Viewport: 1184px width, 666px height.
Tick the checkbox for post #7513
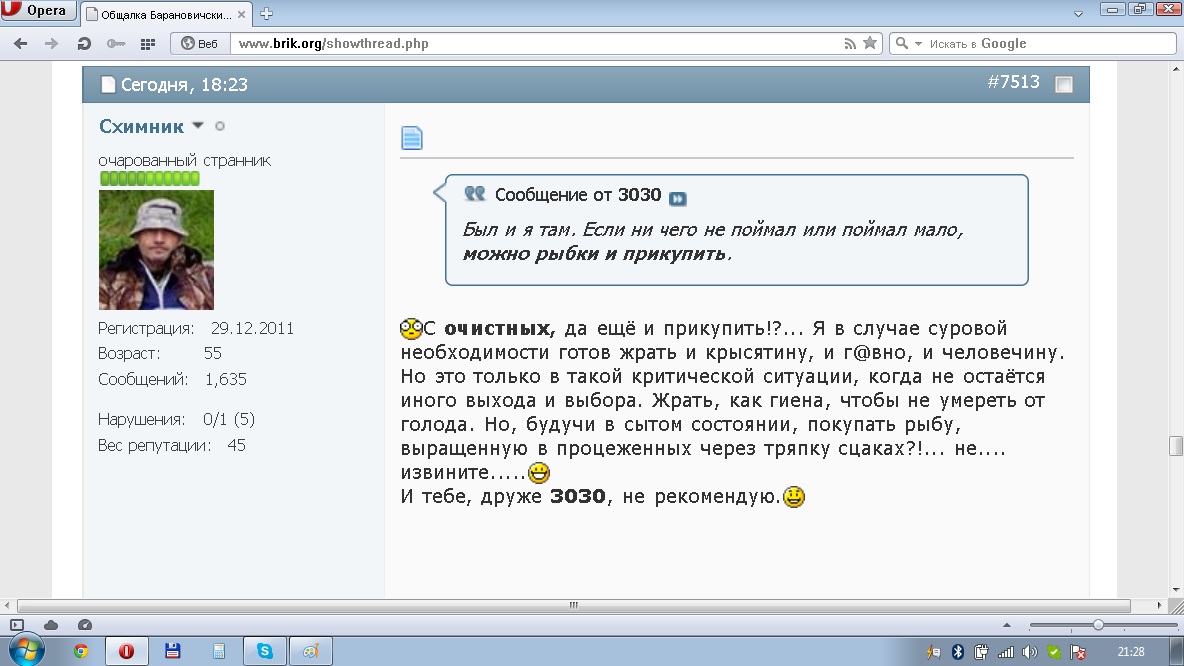tap(1064, 85)
